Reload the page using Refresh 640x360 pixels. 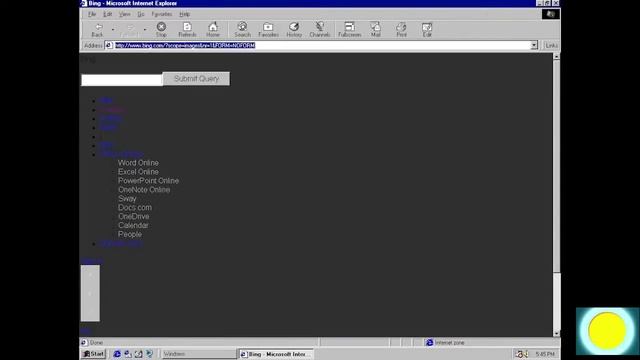[187, 30]
